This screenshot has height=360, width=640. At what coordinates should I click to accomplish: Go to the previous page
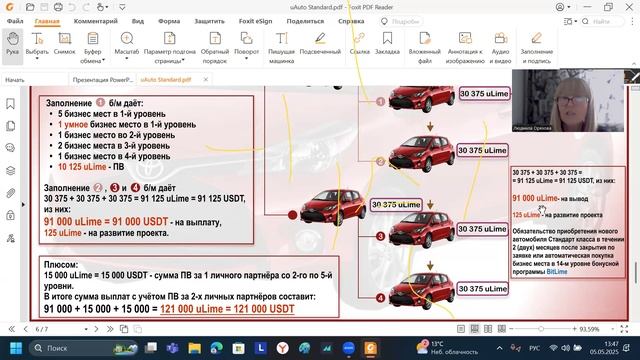click(x=25, y=329)
